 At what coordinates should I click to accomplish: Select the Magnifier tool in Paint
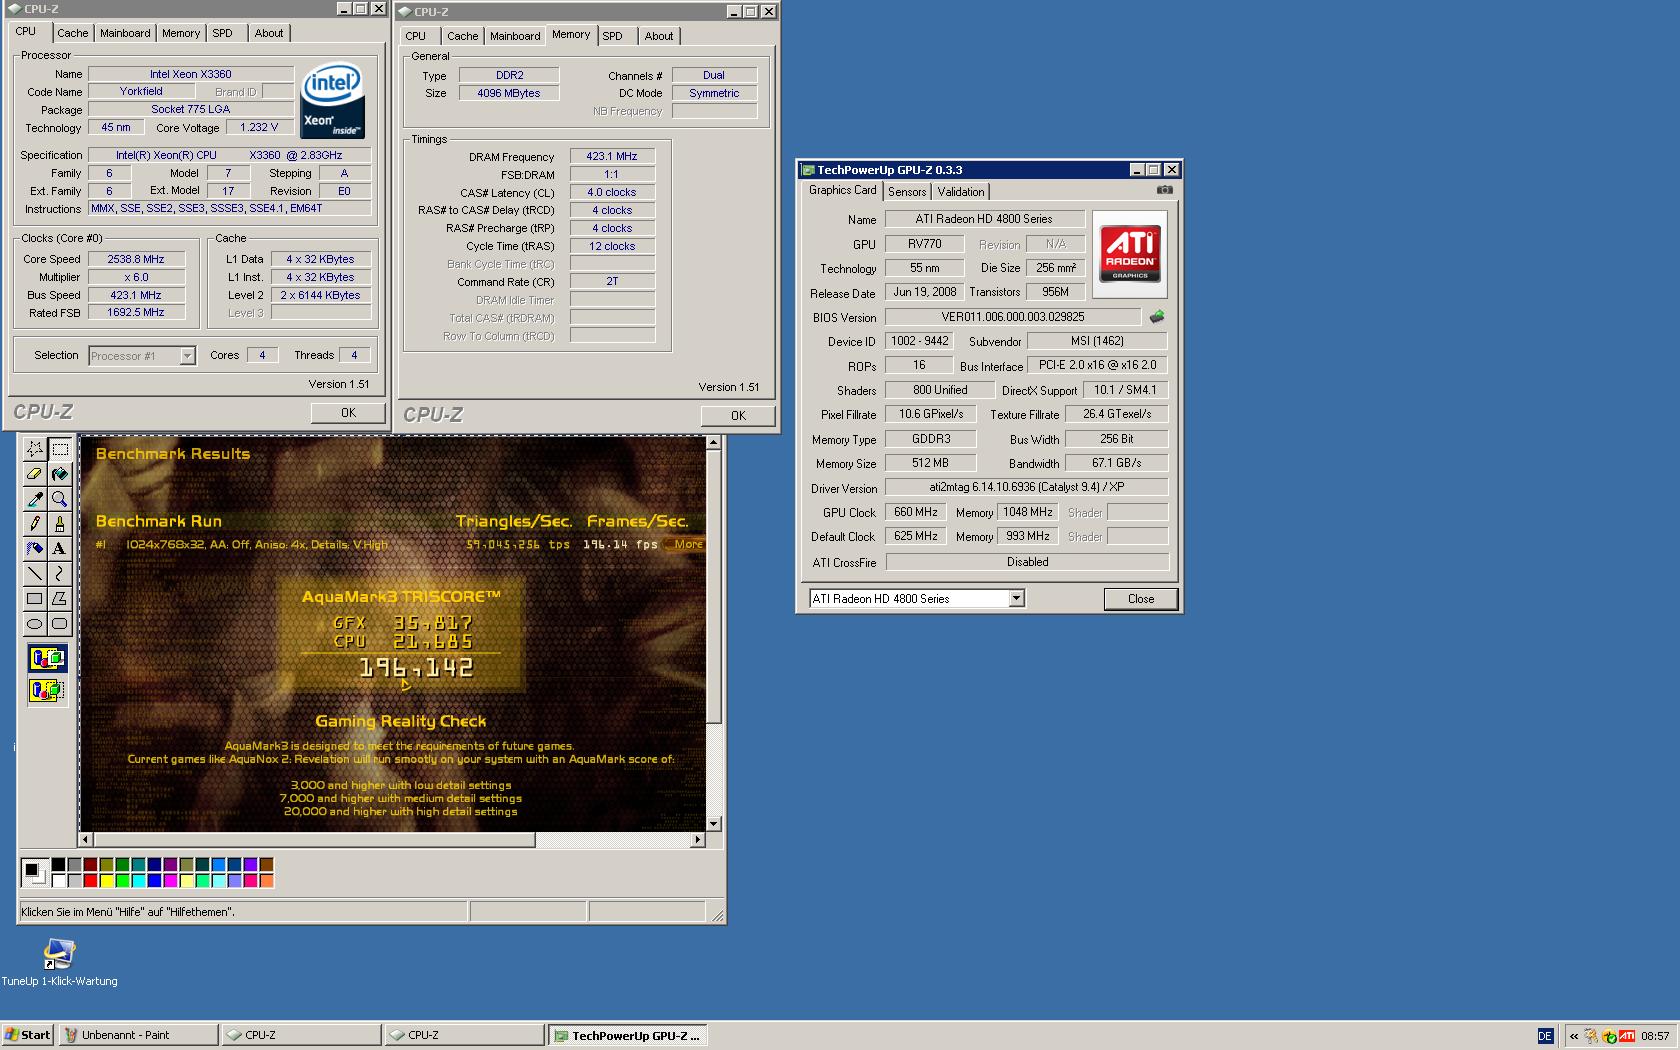click(60, 499)
